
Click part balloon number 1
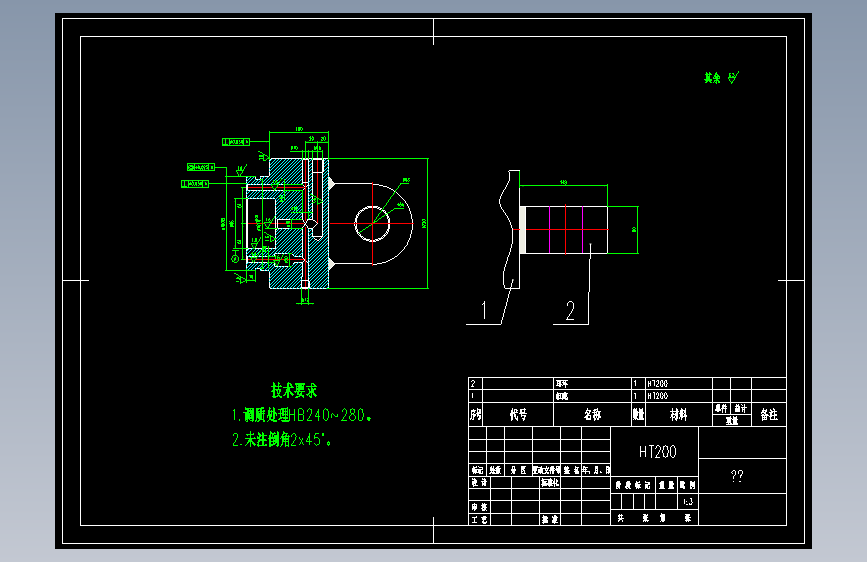point(484,310)
